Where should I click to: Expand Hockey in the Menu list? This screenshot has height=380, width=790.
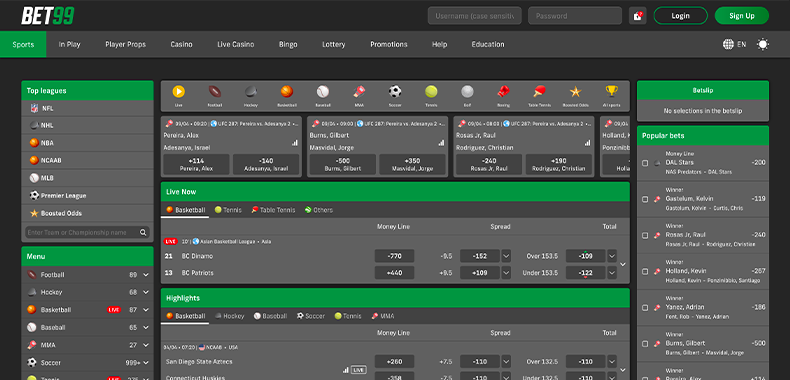[146, 292]
